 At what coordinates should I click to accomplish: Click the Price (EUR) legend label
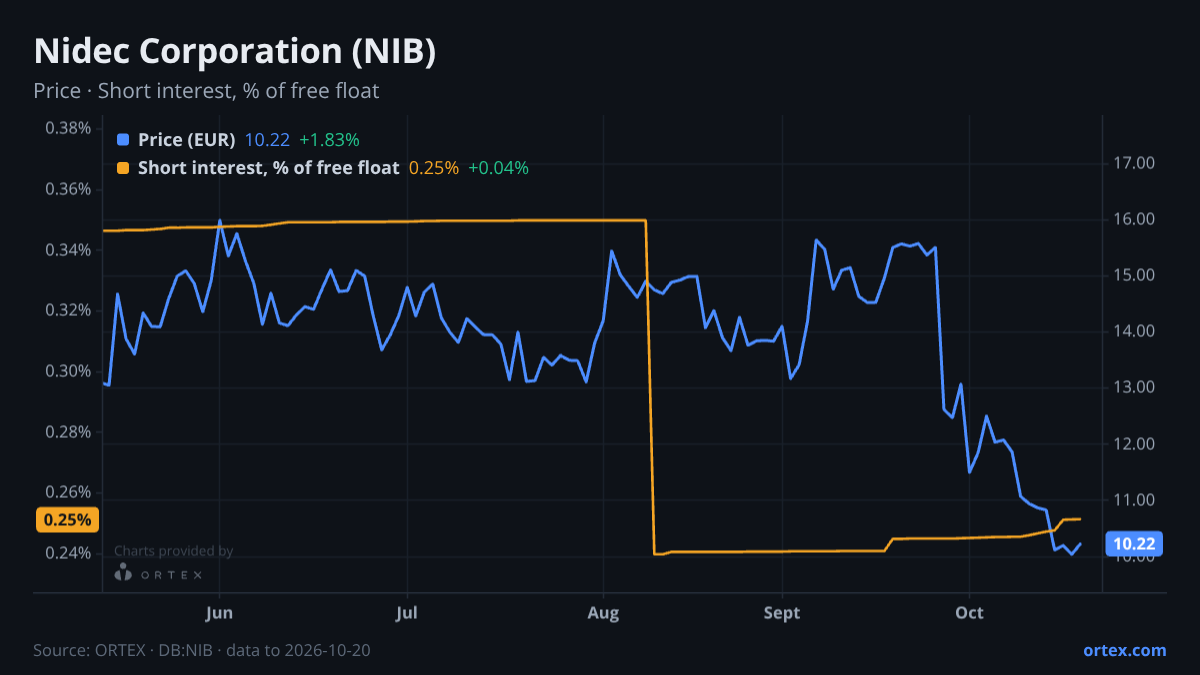187,140
